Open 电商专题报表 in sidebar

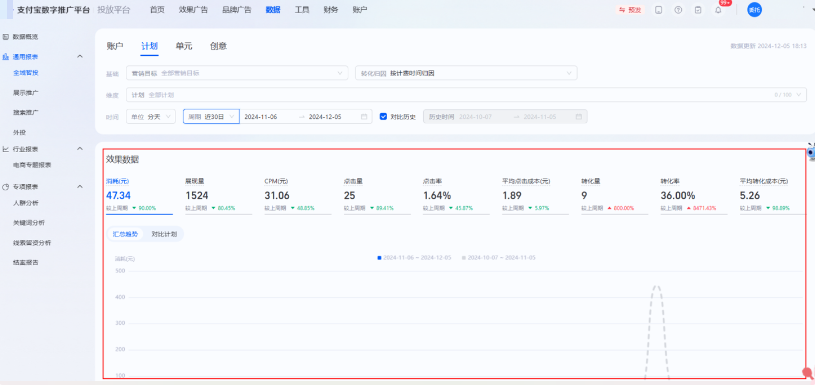click(32, 165)
